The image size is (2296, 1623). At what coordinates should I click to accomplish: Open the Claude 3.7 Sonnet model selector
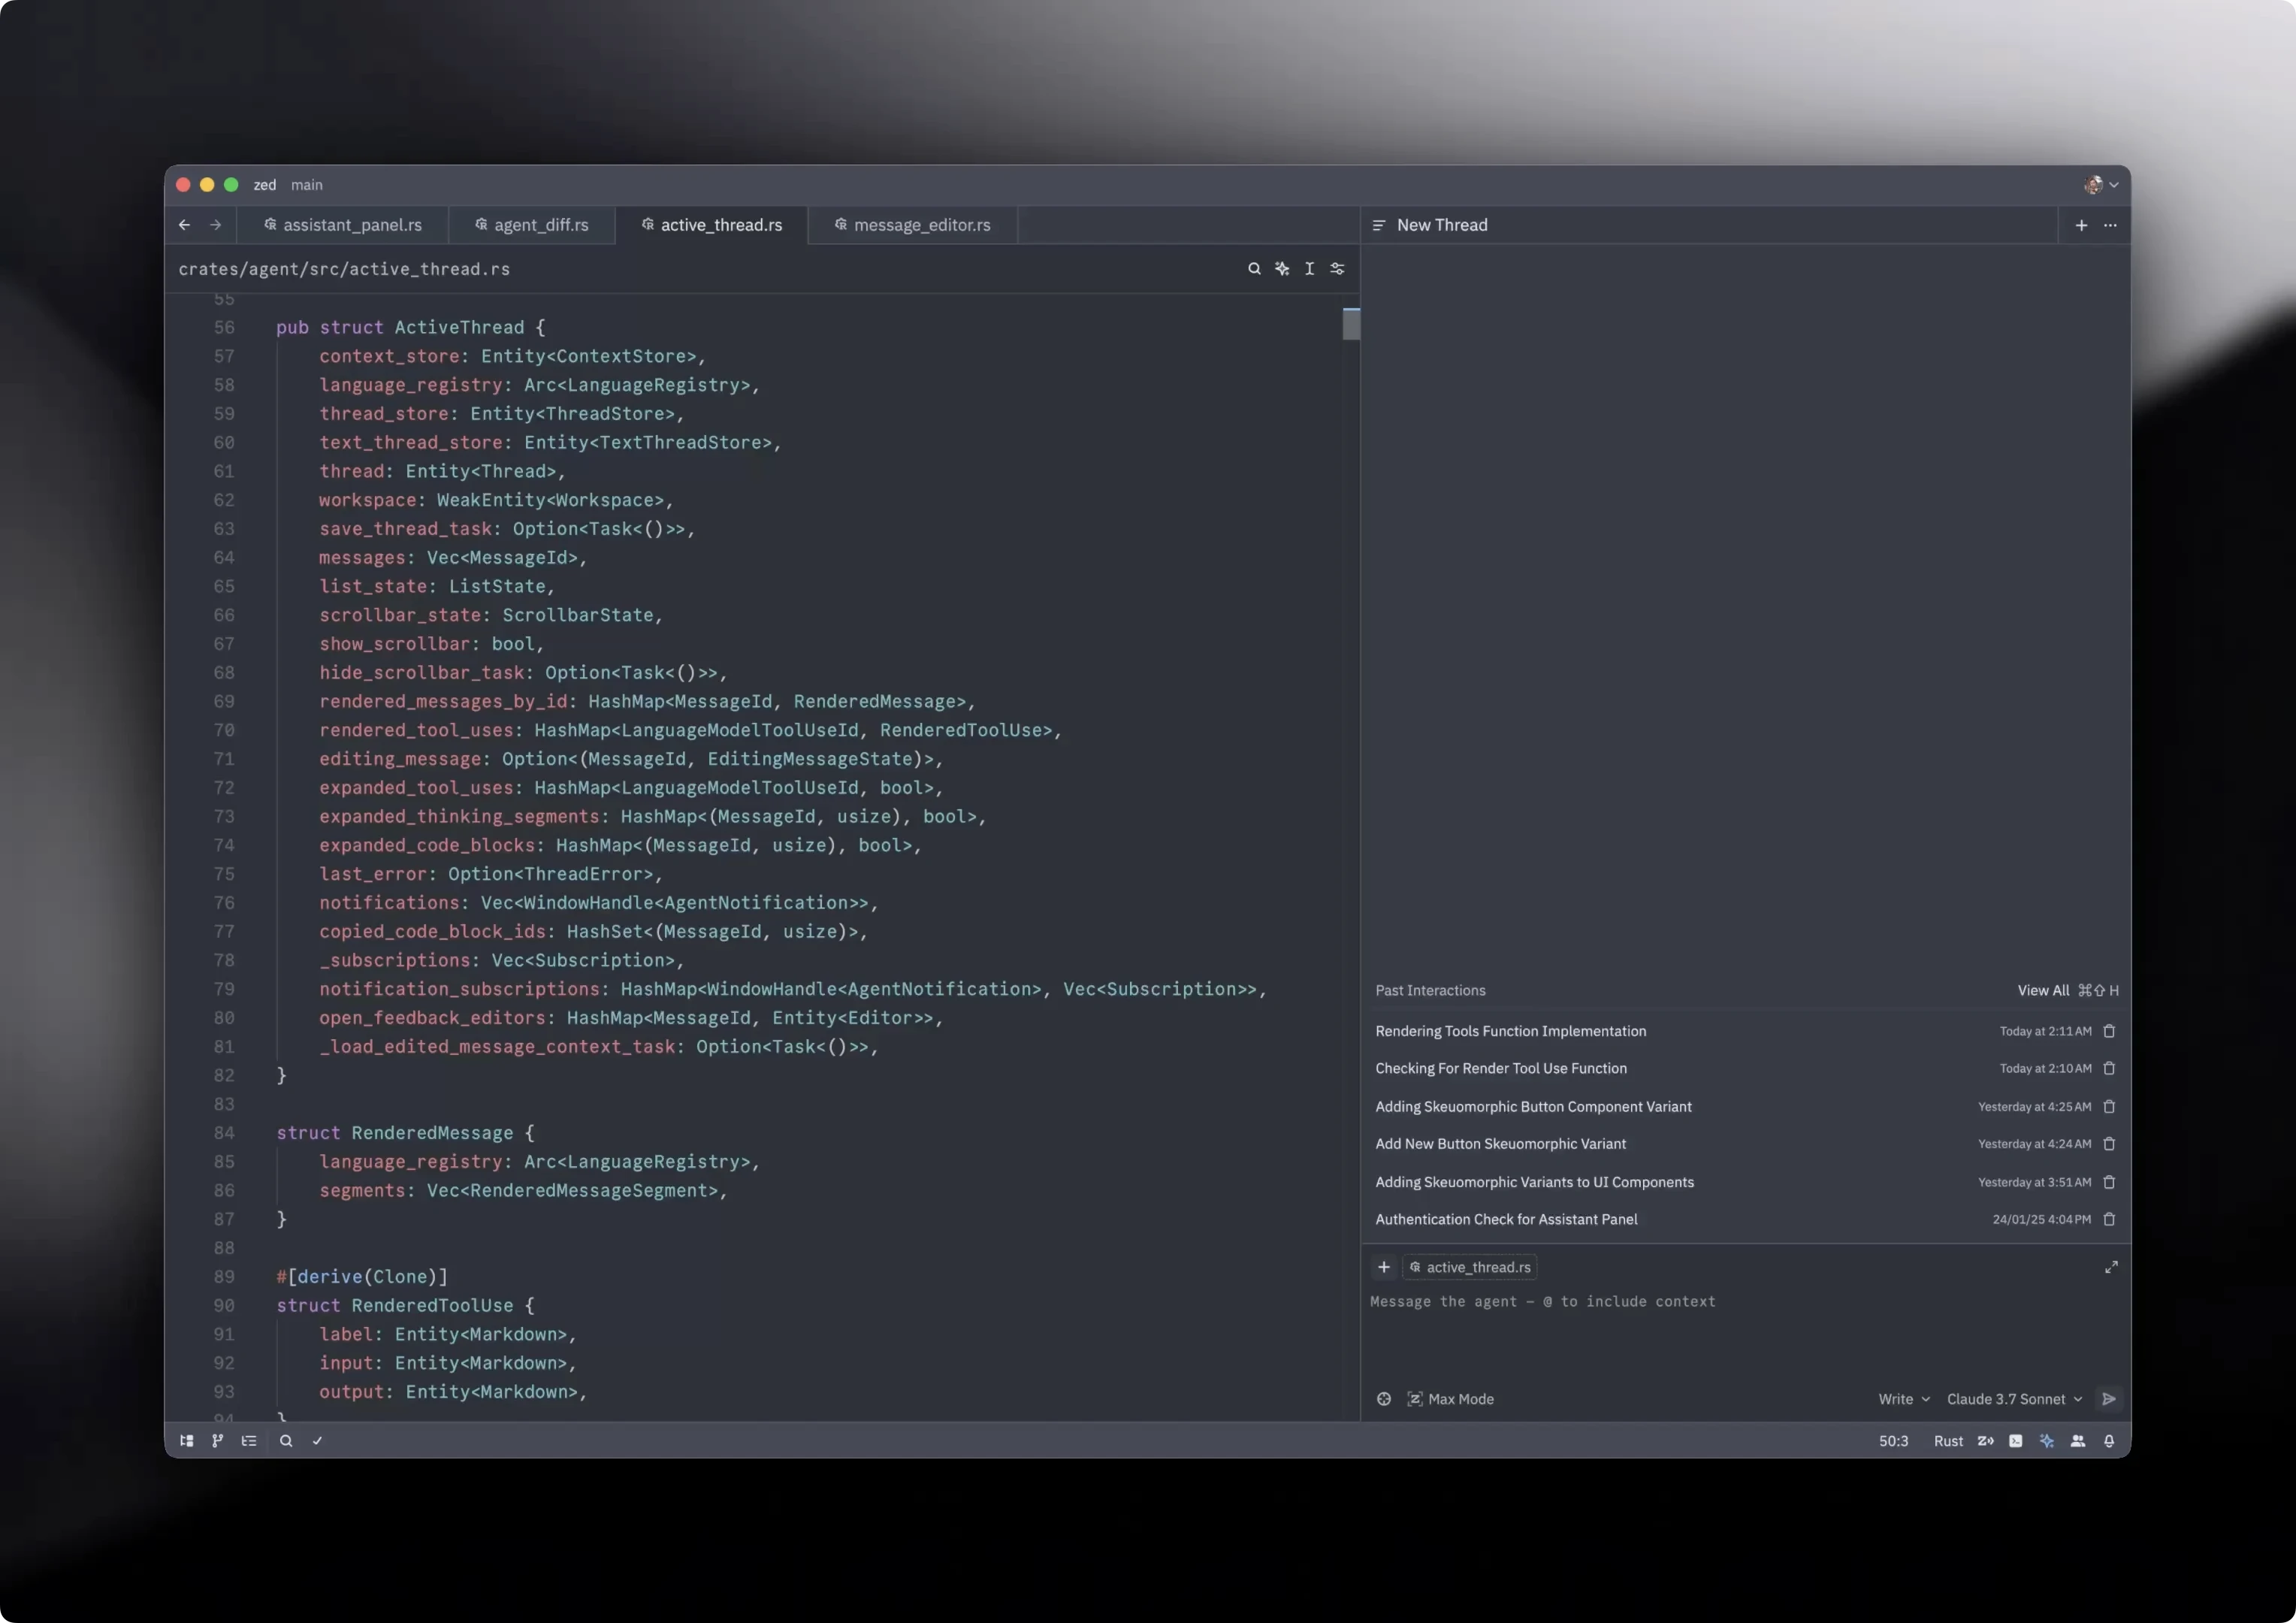[2013, 1399]
